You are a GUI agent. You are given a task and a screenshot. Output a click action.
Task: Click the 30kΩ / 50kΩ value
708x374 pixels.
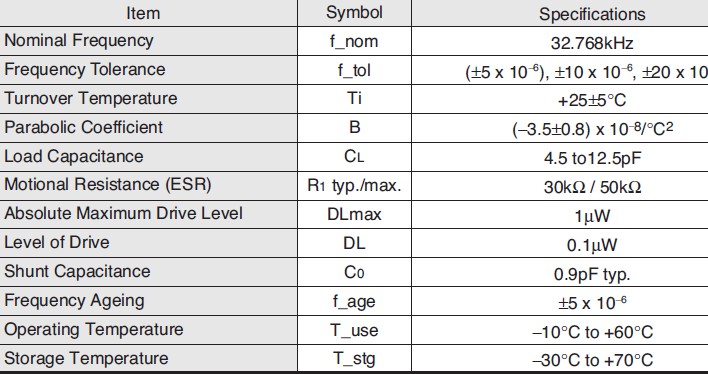coord(592,187)
